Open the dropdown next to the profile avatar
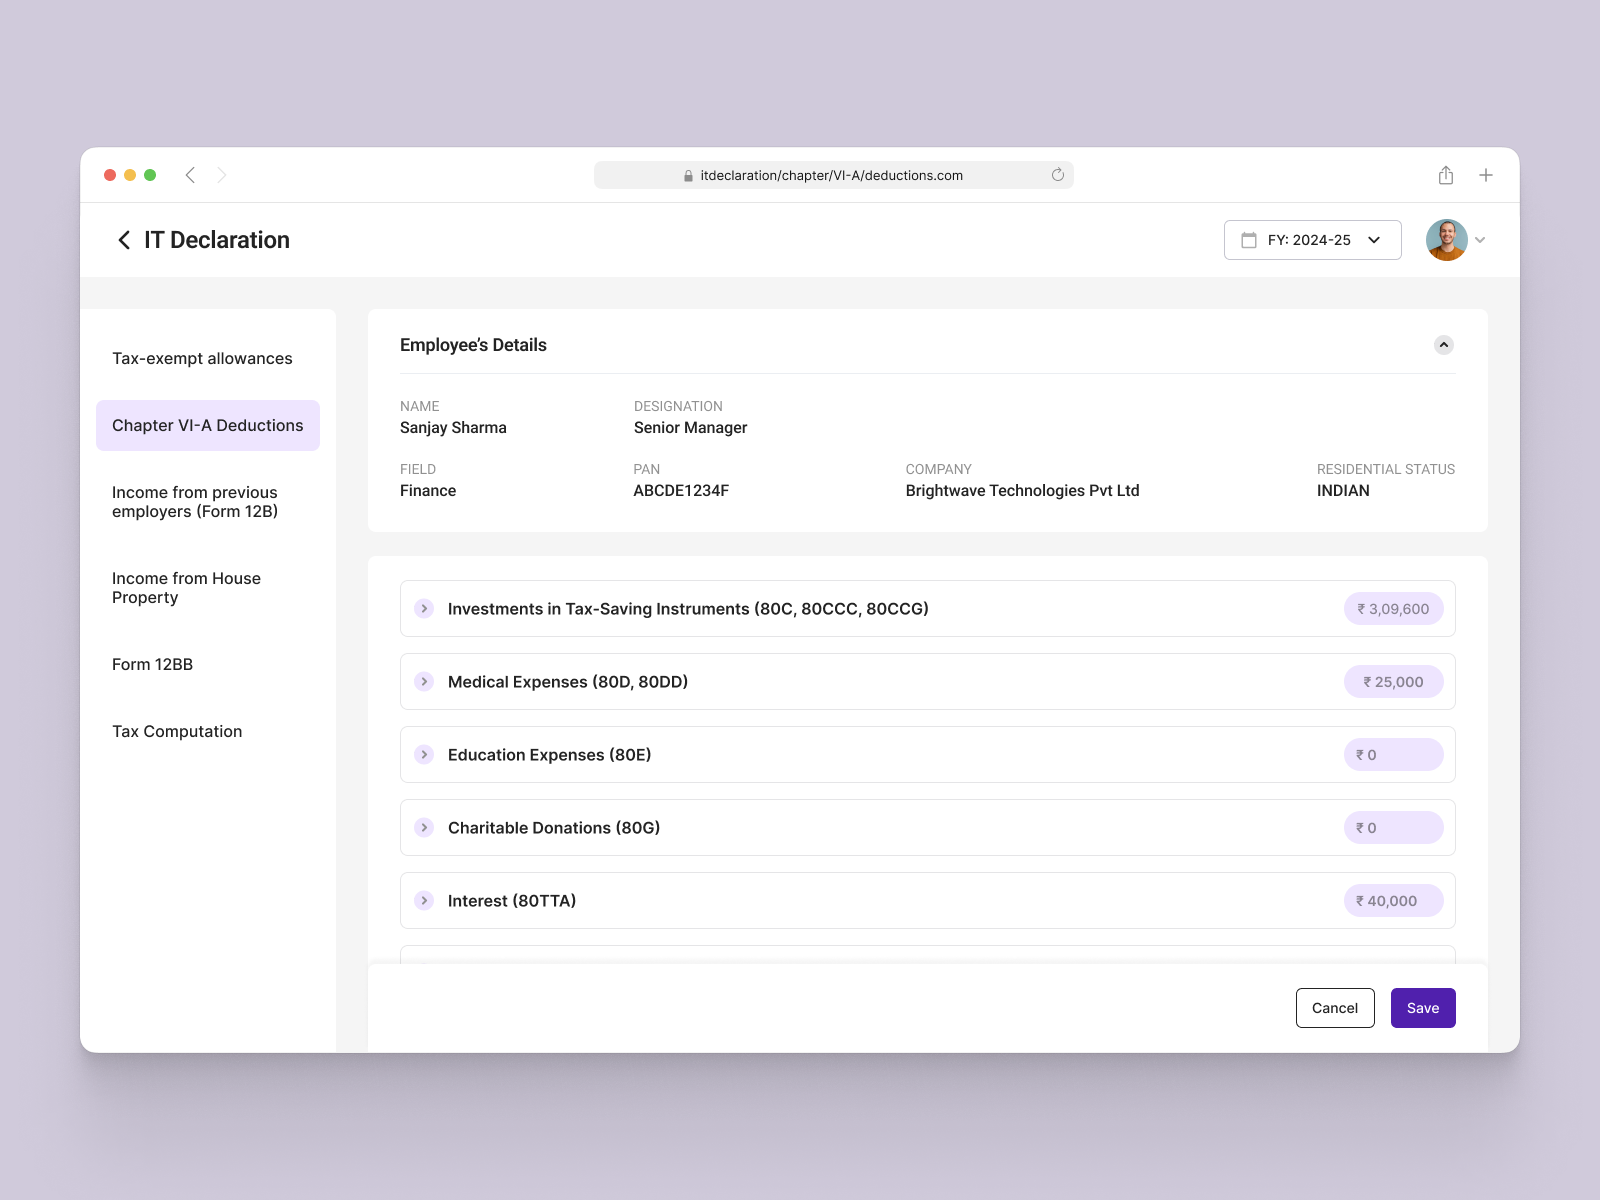This screenshot has width=1600, height=1200. click(x=1481, y=240)
